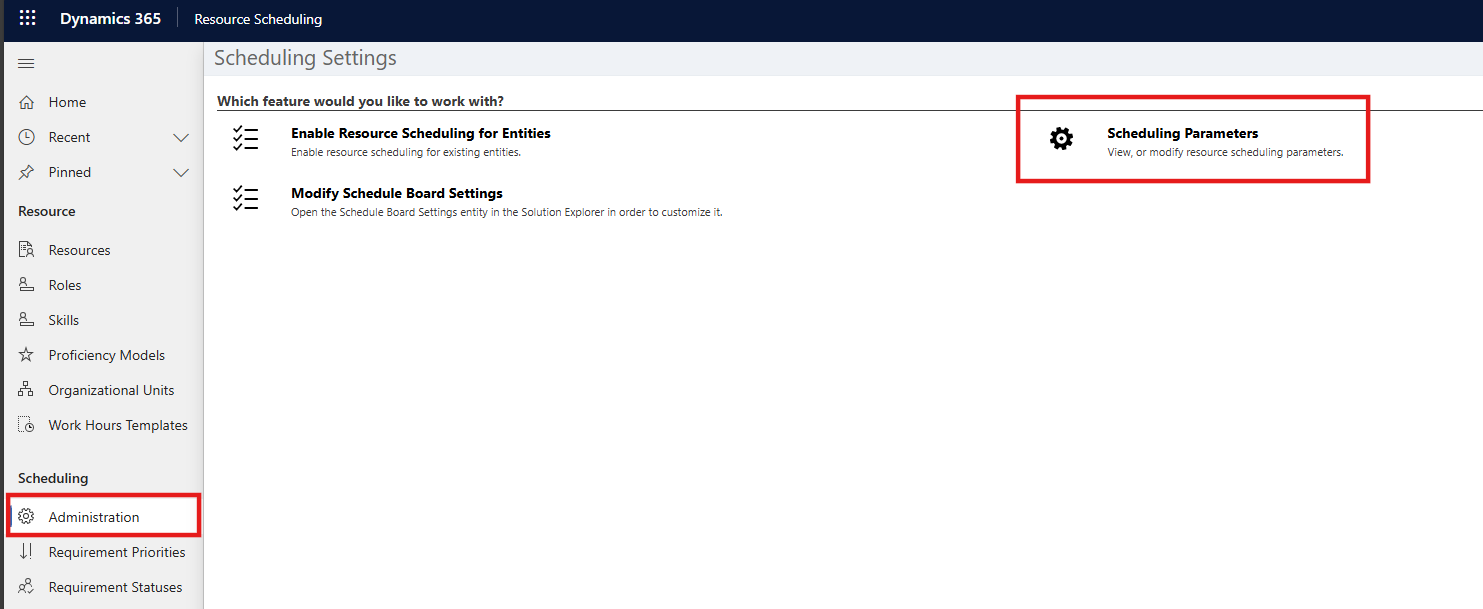Image resolution: width=1483 pixels, height=609 pixels.
Task: Click the 'Open the Schedule Board Settings entity' description
Action: (x=507, y=213)
